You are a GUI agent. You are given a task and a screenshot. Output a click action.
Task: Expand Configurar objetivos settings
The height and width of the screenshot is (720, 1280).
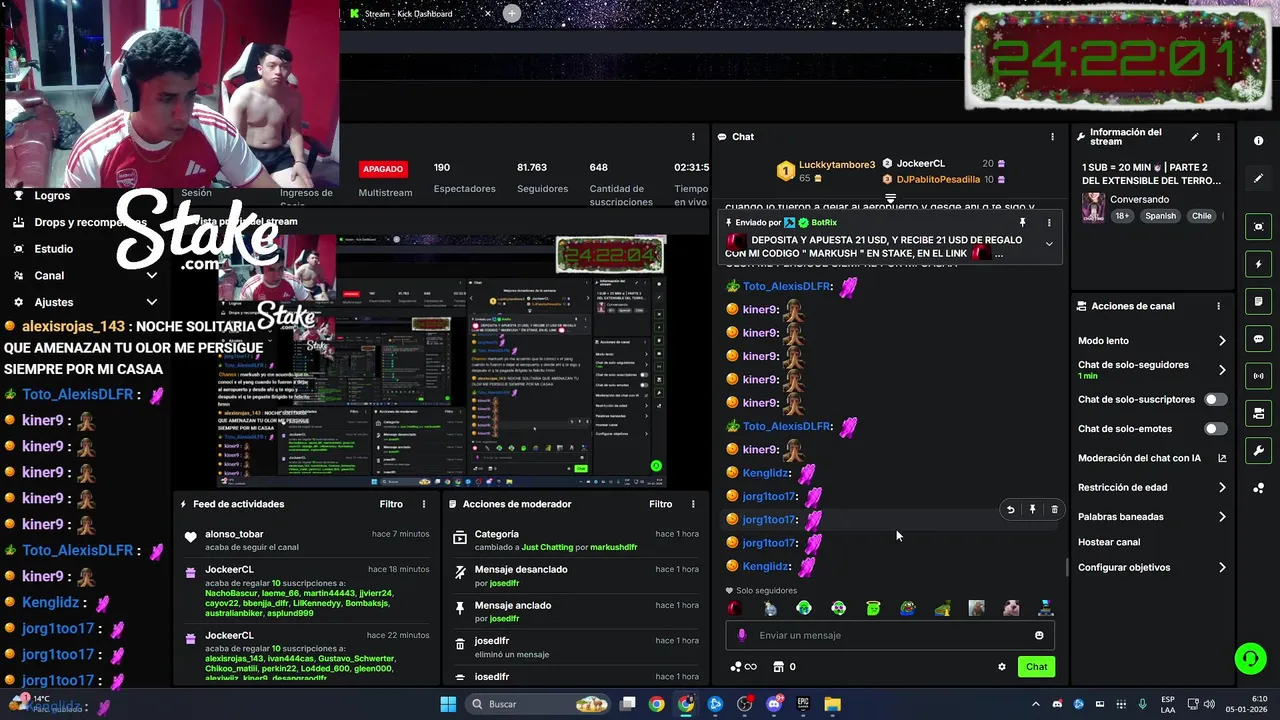pos(1222,567)
